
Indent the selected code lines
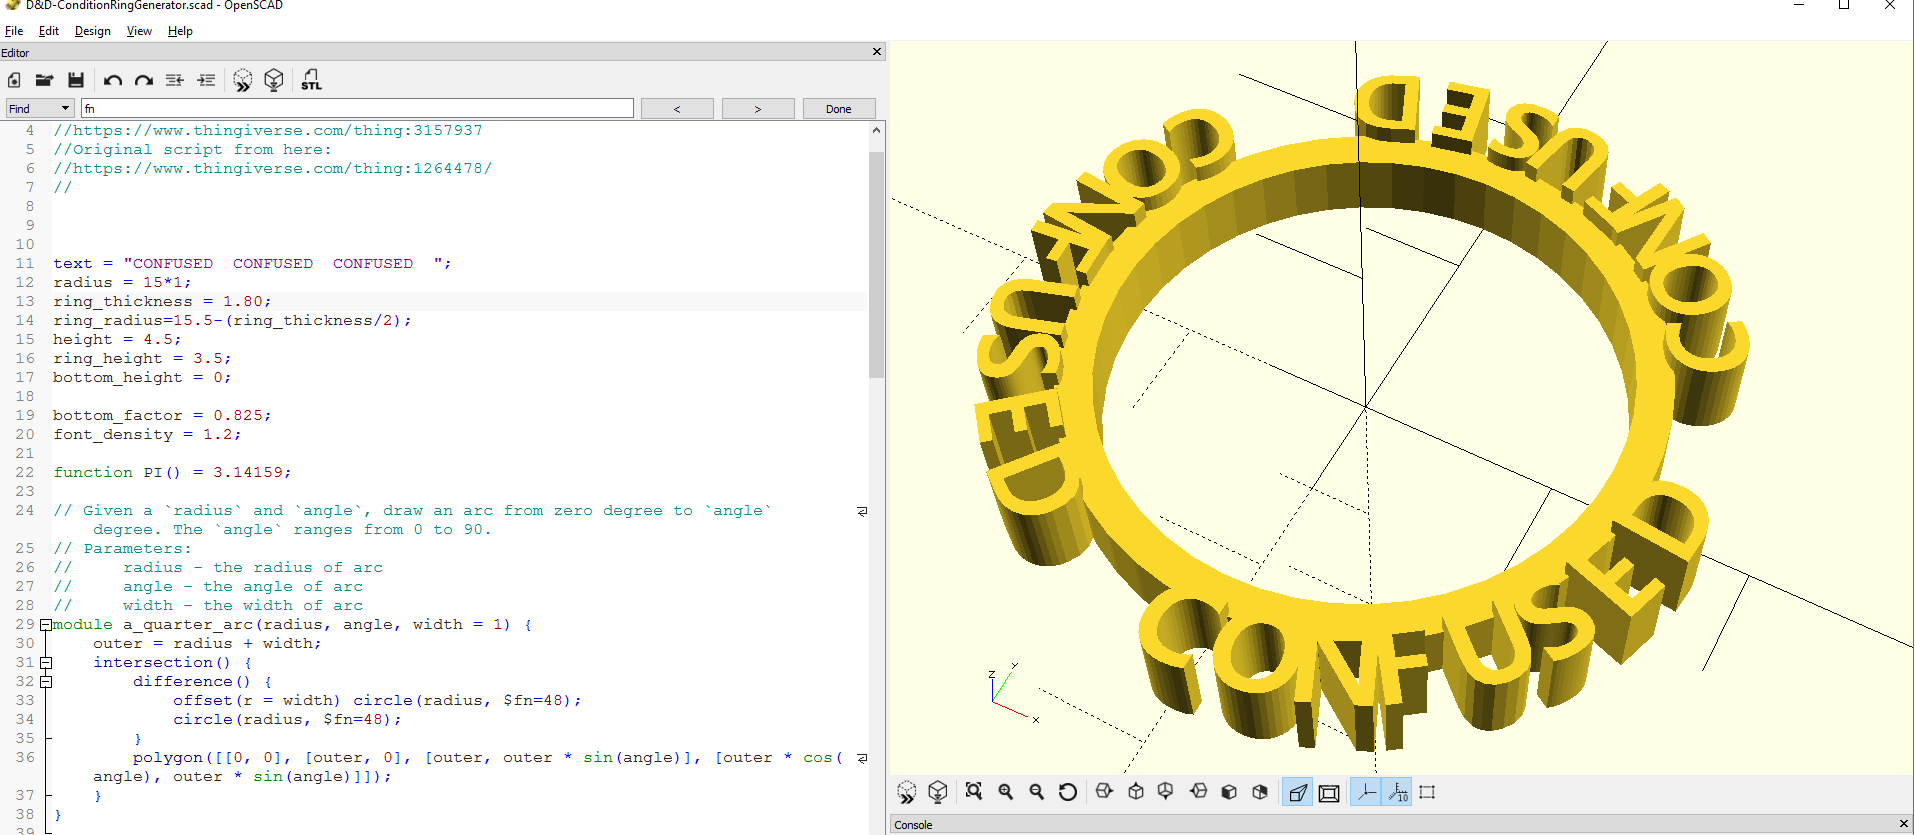pyautogui.click(x=206, y=80)
